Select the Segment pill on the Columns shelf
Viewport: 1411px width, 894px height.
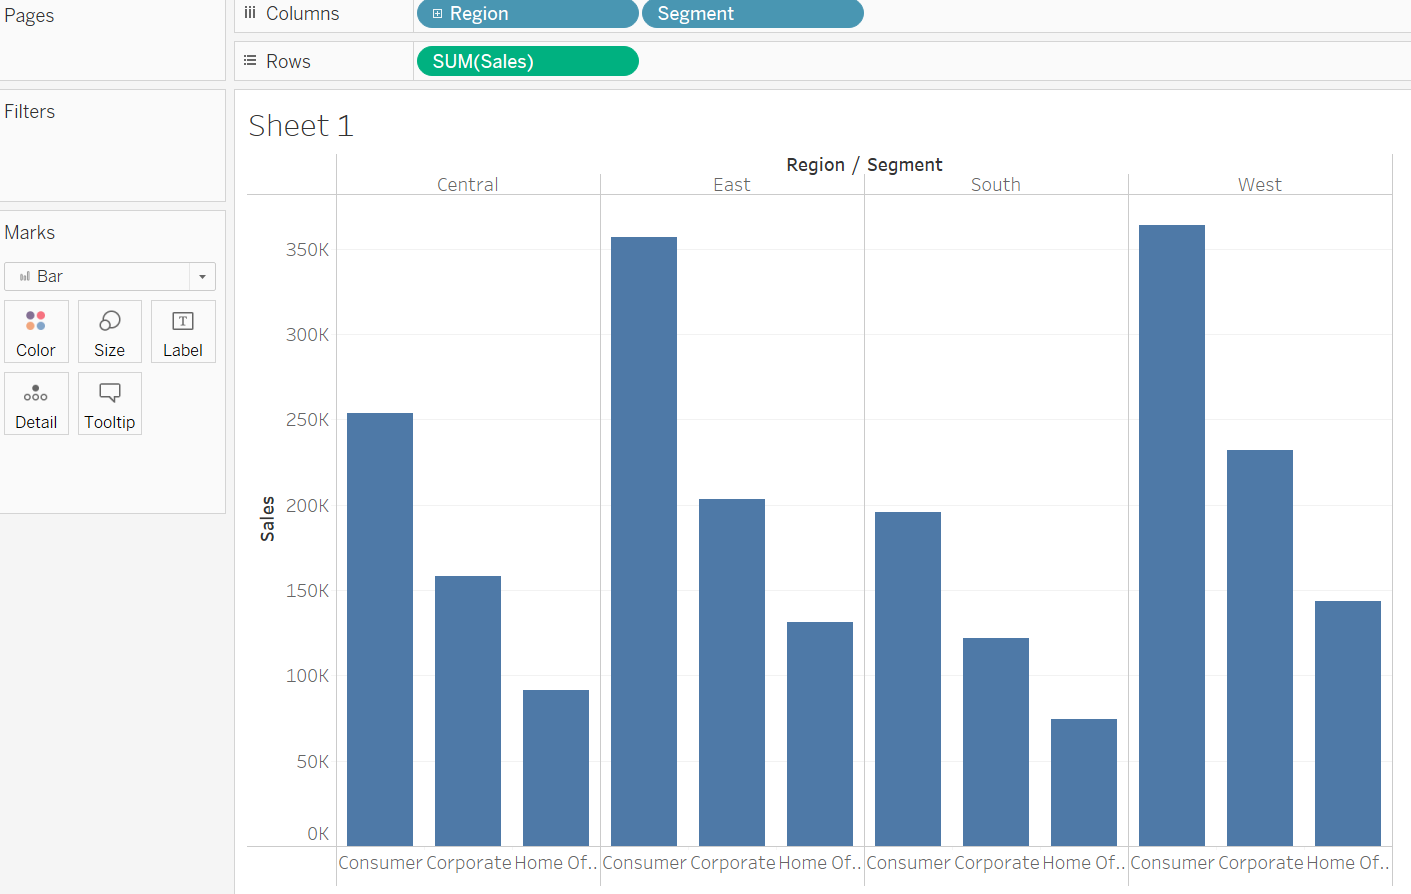(752, 13)
